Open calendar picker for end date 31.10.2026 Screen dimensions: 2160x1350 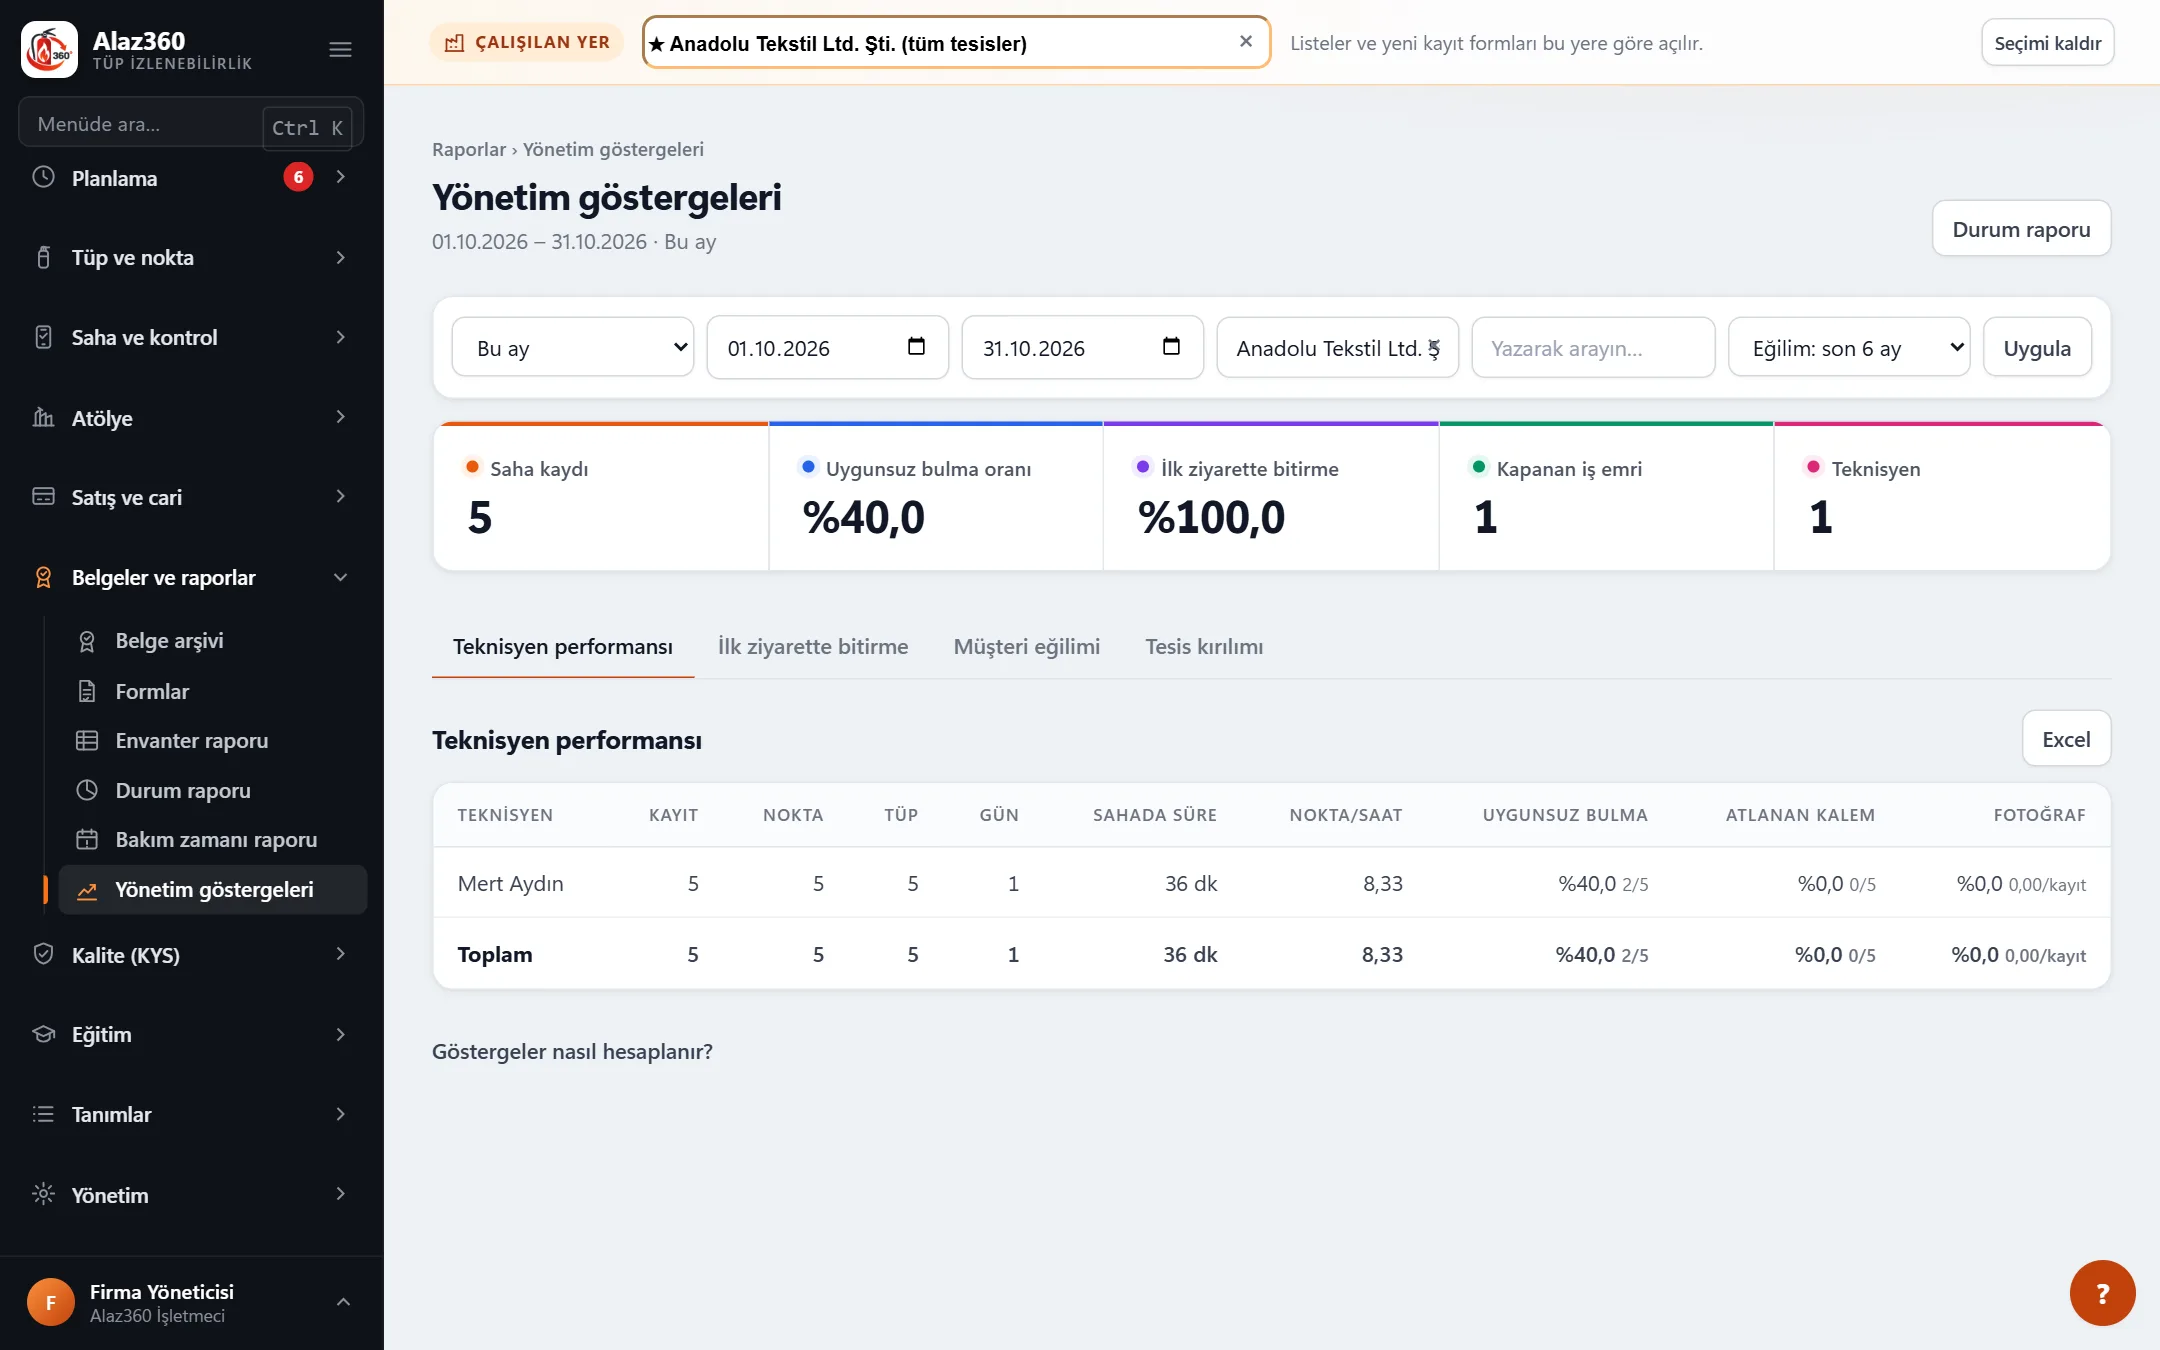click(1171, 347)
